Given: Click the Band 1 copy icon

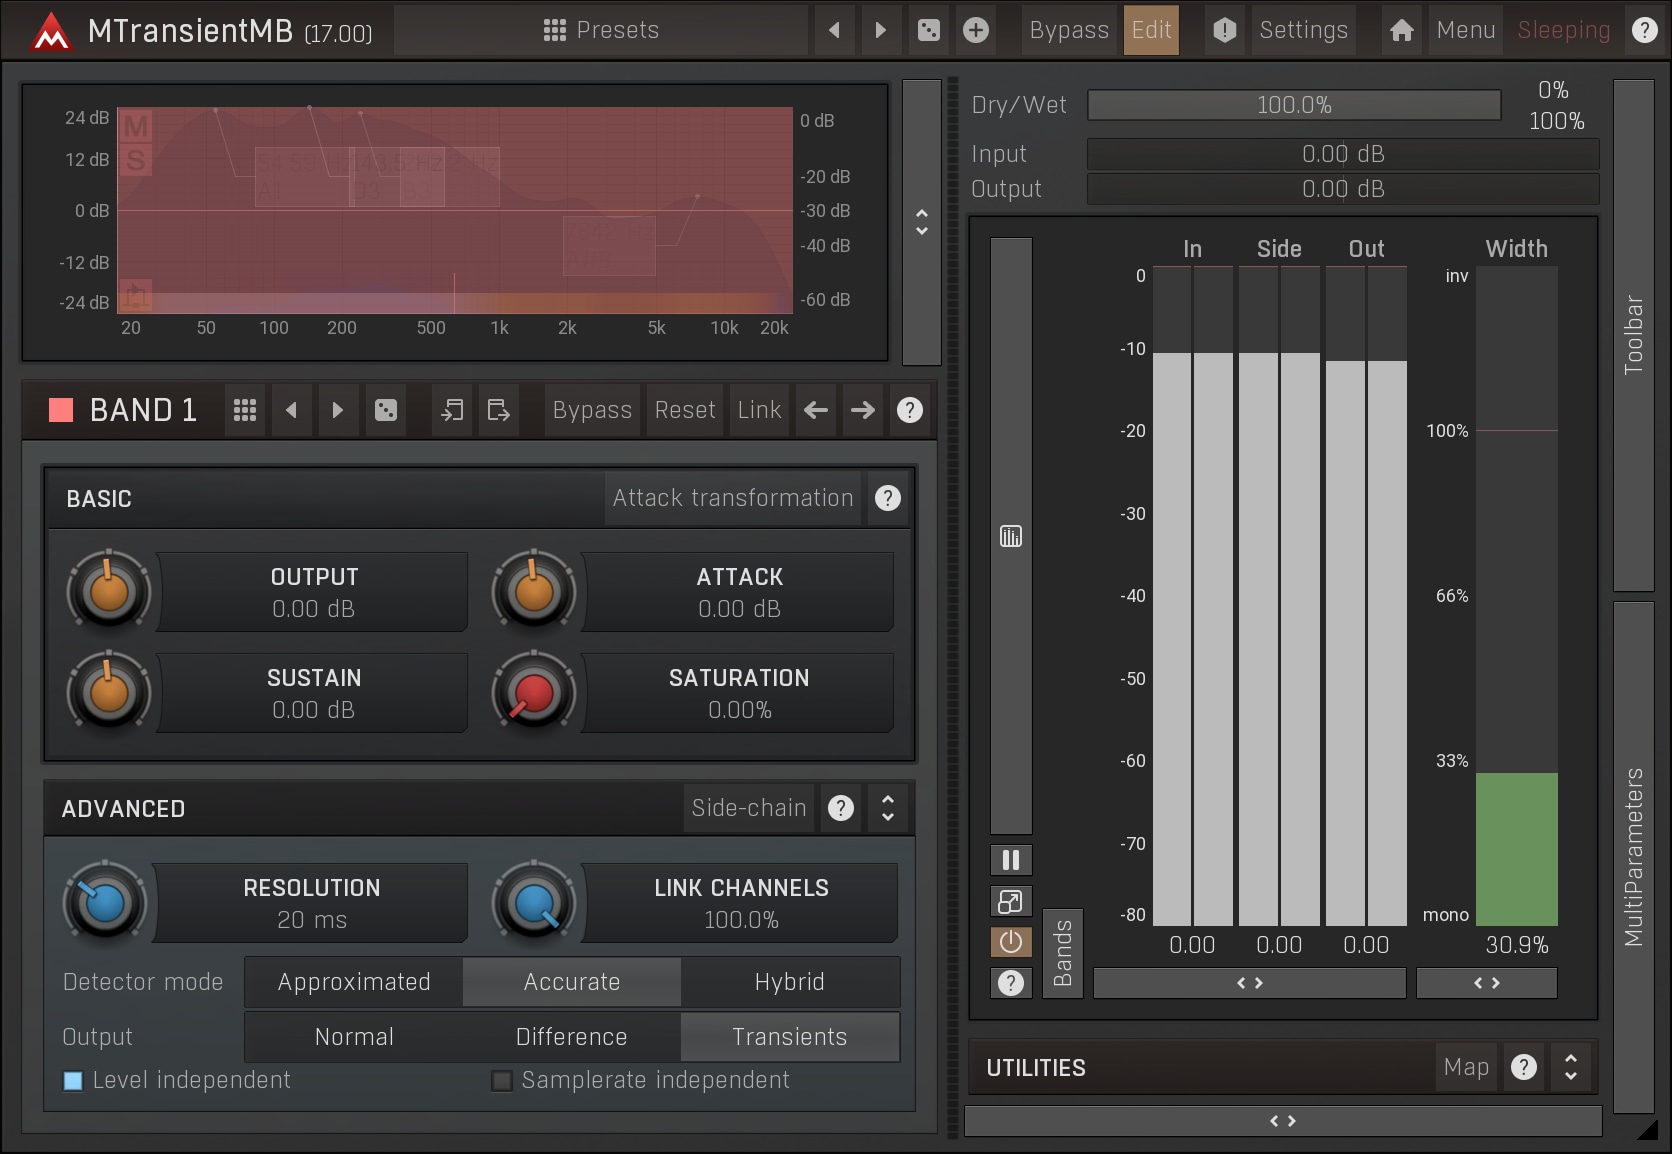Looking at the screenshot, I should (x=452, y=410).
